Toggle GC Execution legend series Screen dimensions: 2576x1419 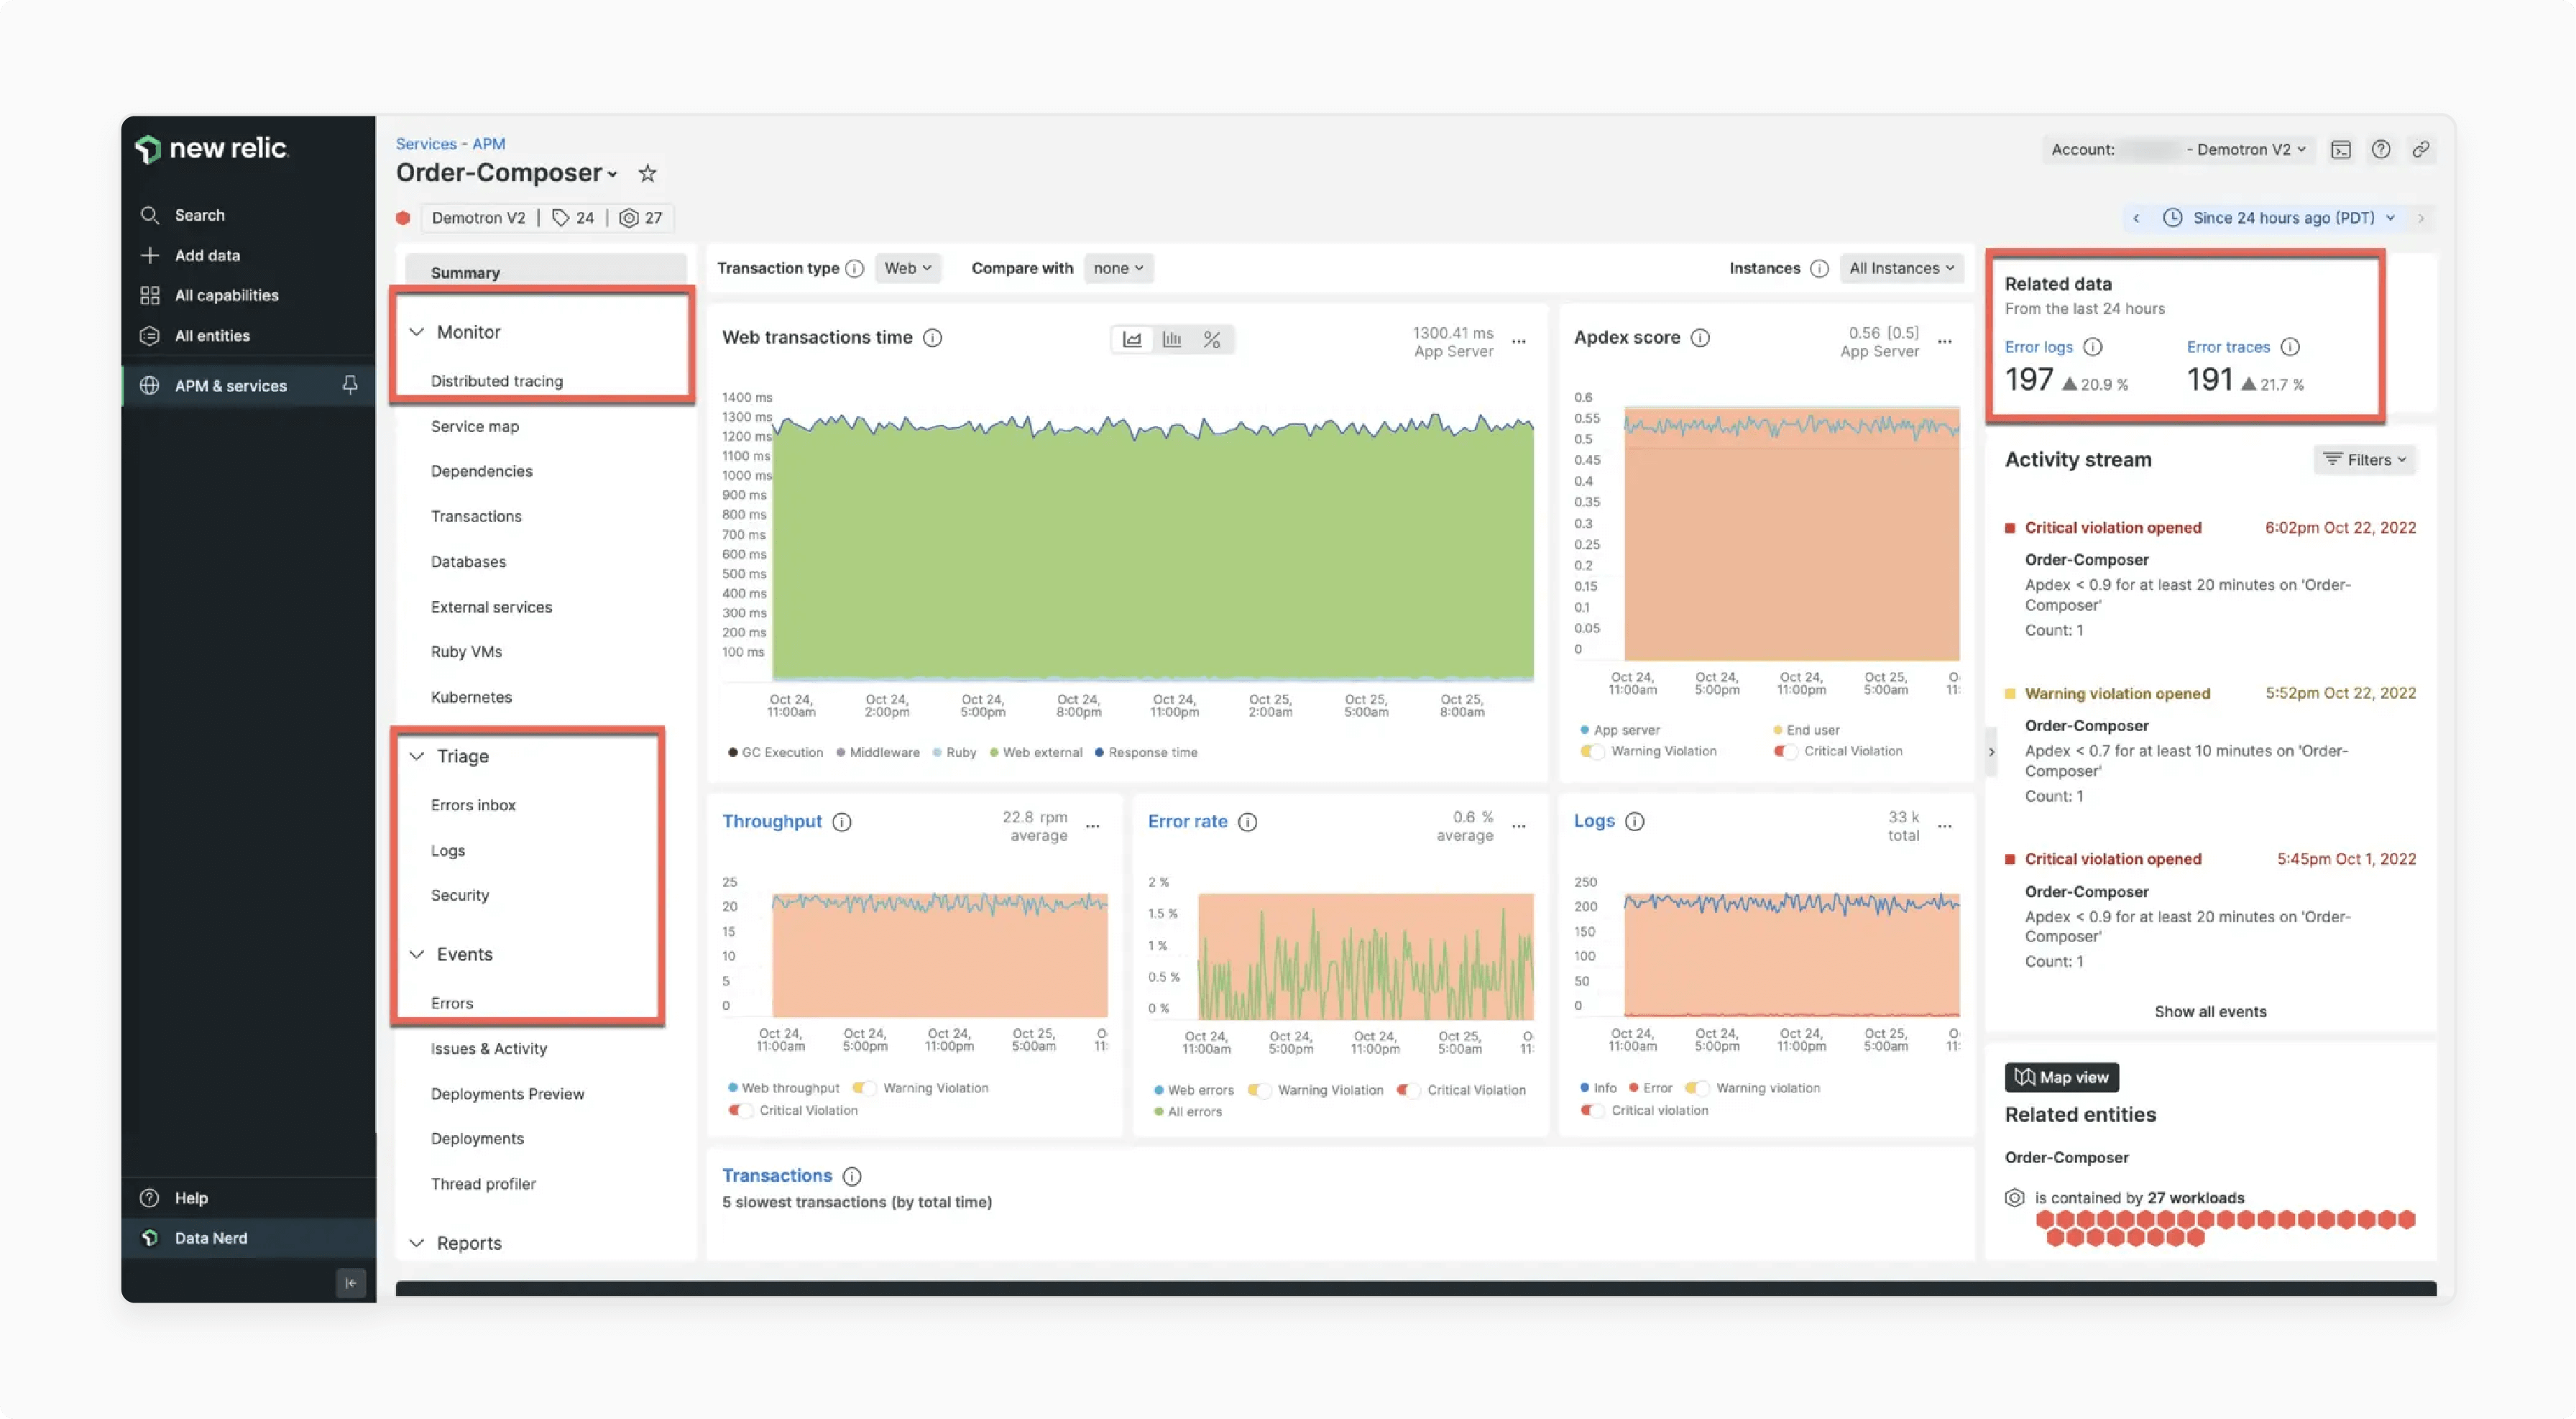tap(775, 752)
